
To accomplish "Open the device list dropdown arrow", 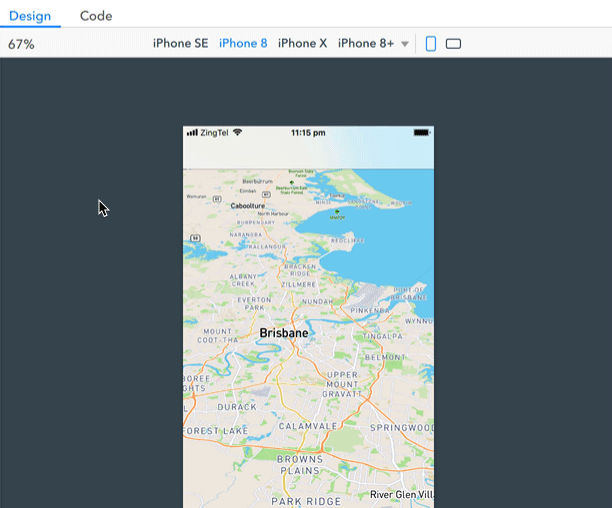I will coord(405,44).
